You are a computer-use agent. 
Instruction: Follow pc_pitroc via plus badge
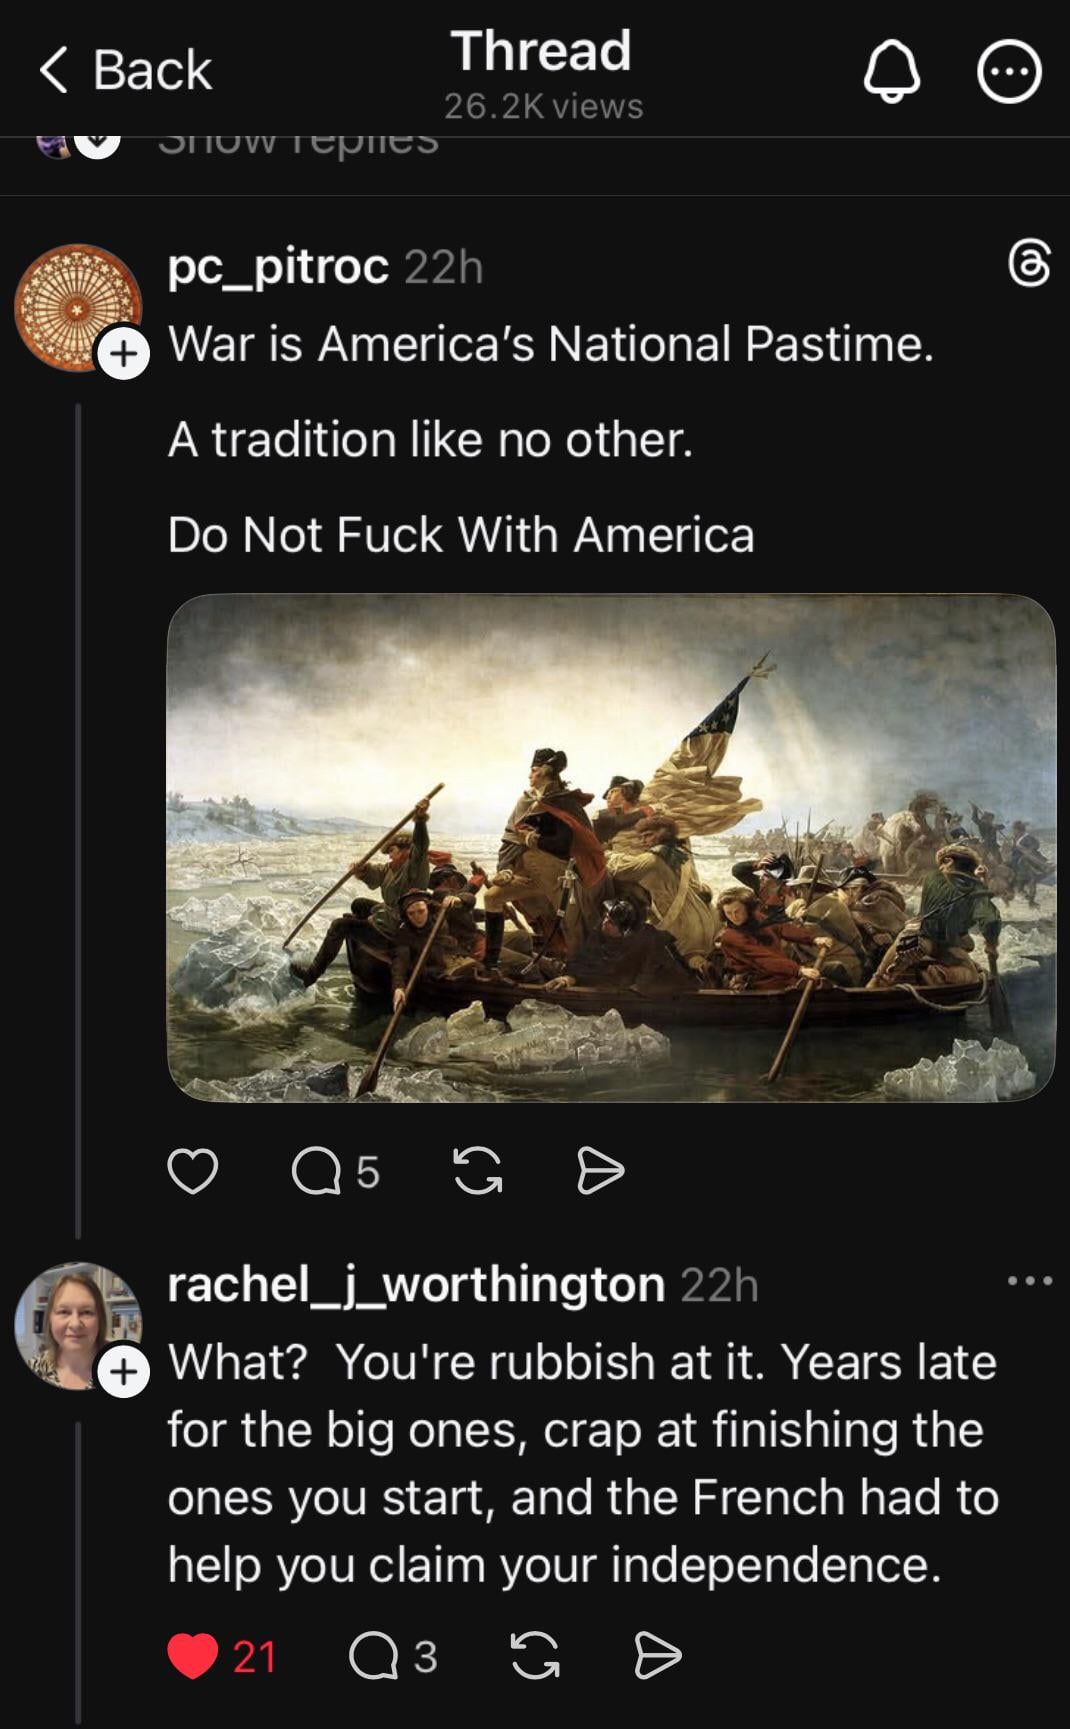pos(123,354)
